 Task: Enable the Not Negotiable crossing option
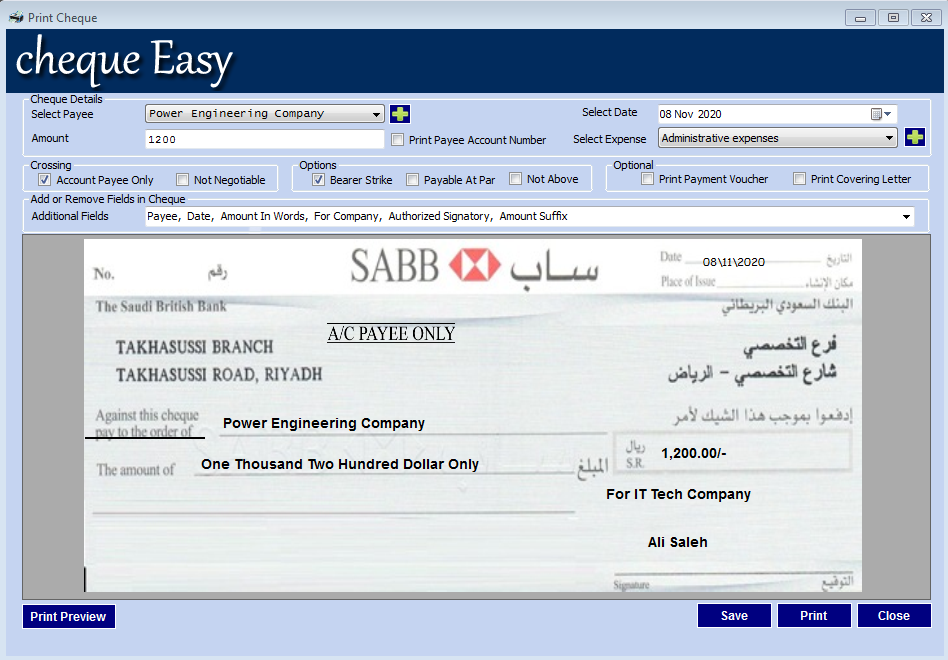pos(182,178)
